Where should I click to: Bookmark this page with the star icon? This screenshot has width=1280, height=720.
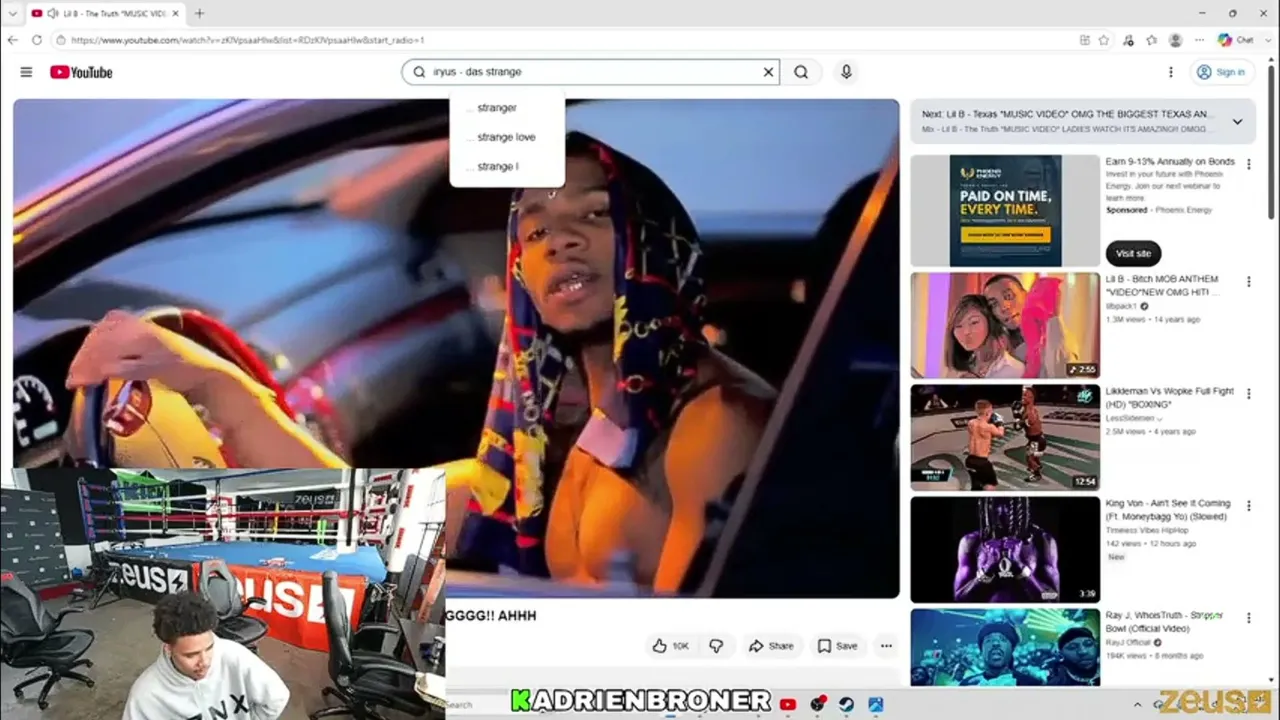[x=1104, y=40]
